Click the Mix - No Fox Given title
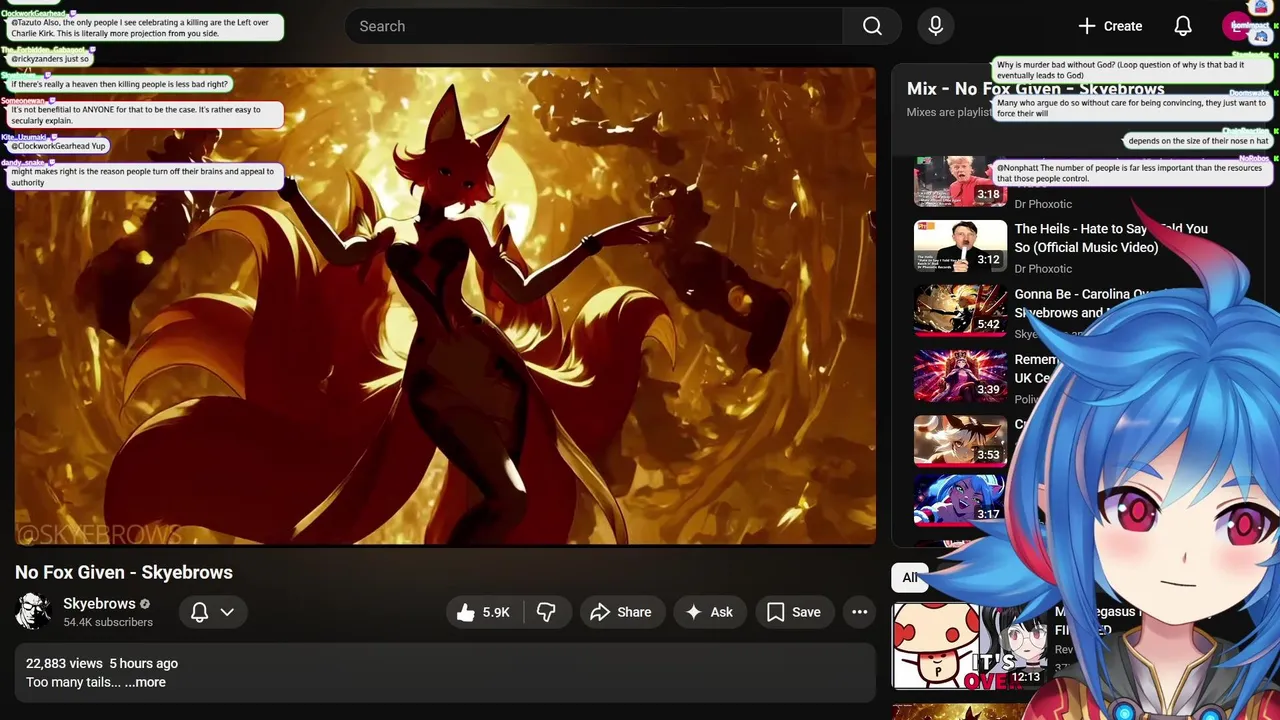The width and height of the screenshot is (1280, 720). tap(1035, 89)
